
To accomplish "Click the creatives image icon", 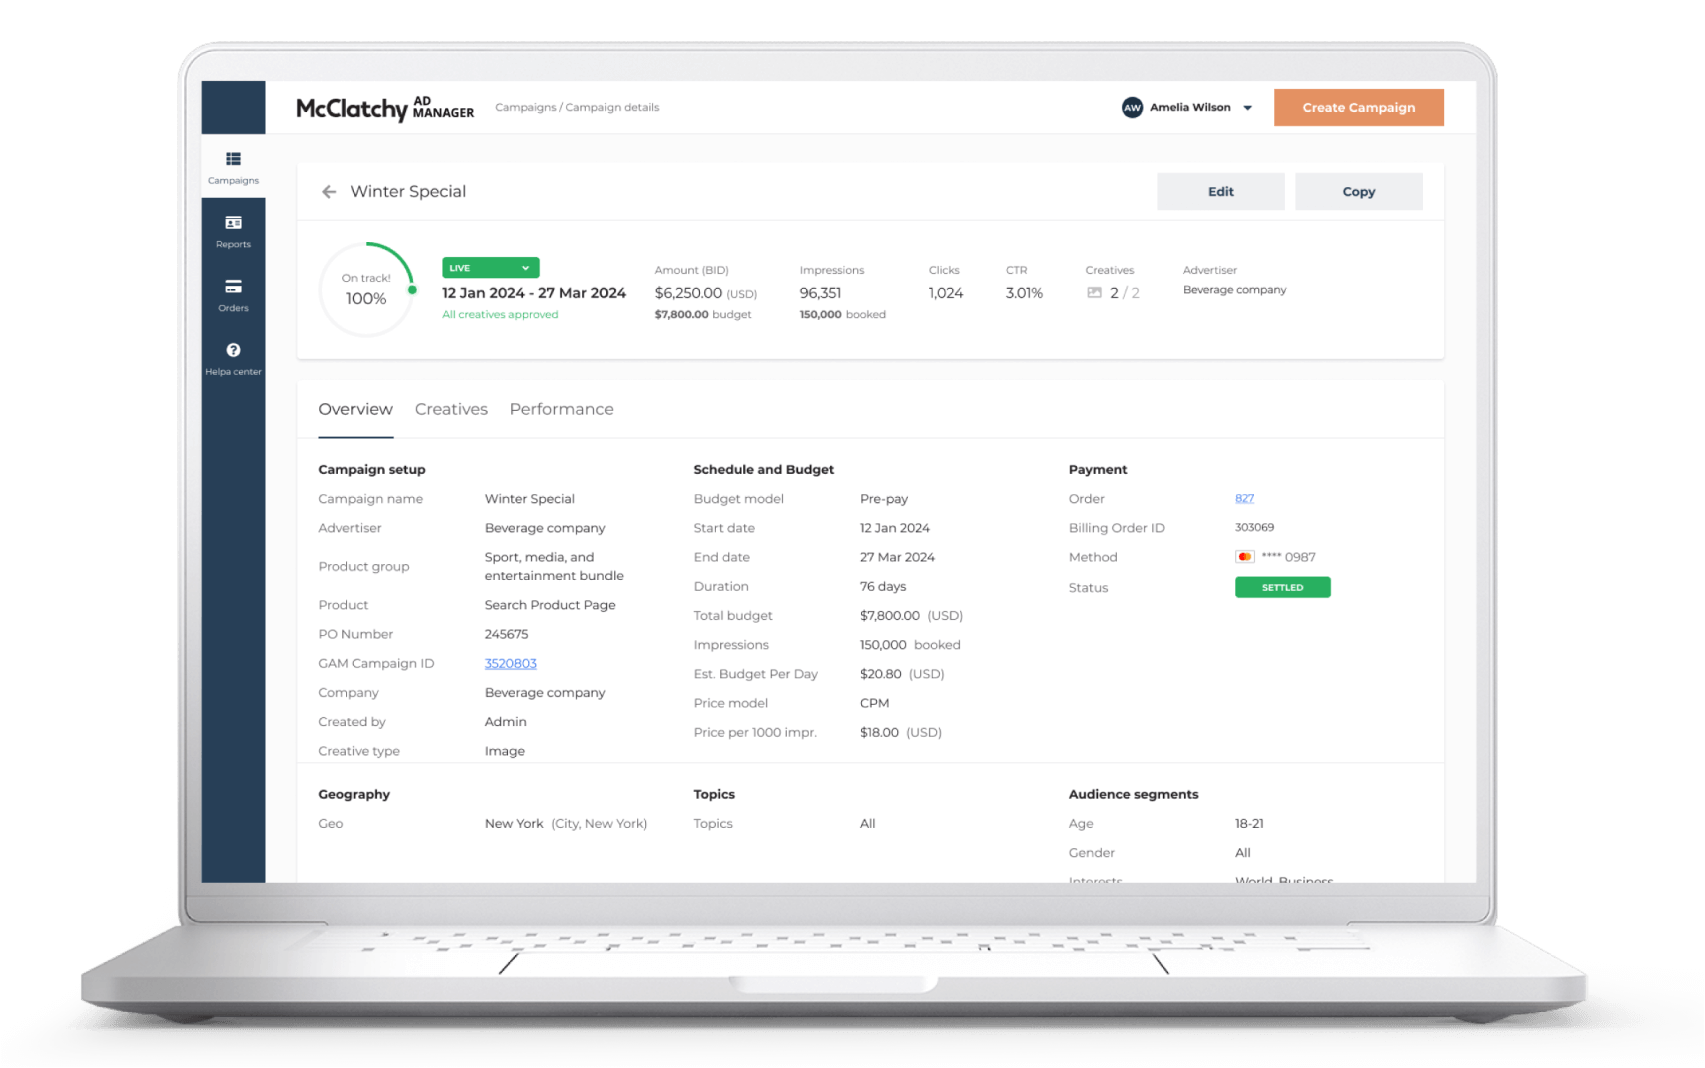I will [x=1094, y=293].
